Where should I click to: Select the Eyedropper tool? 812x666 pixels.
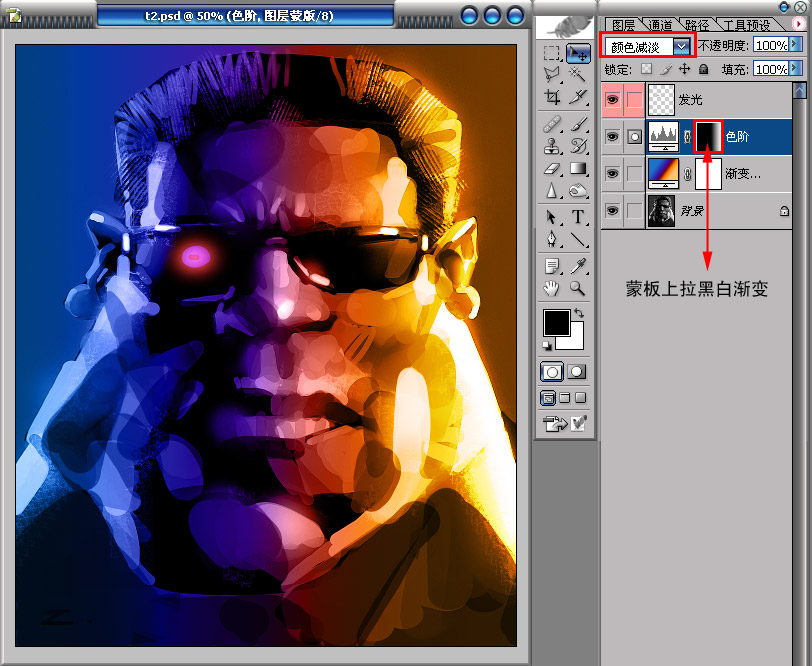(578, 266)
